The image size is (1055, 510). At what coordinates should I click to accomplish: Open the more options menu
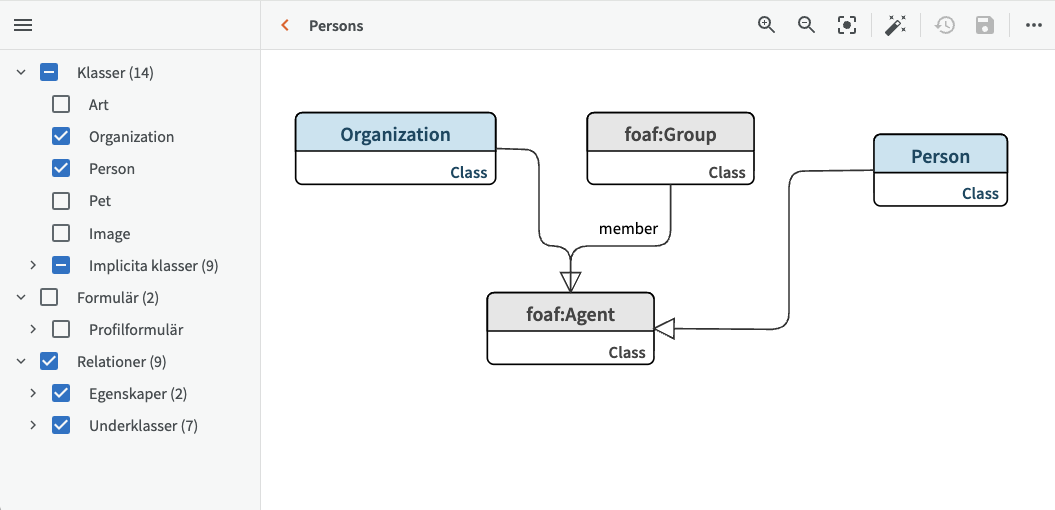point(1033,25)
